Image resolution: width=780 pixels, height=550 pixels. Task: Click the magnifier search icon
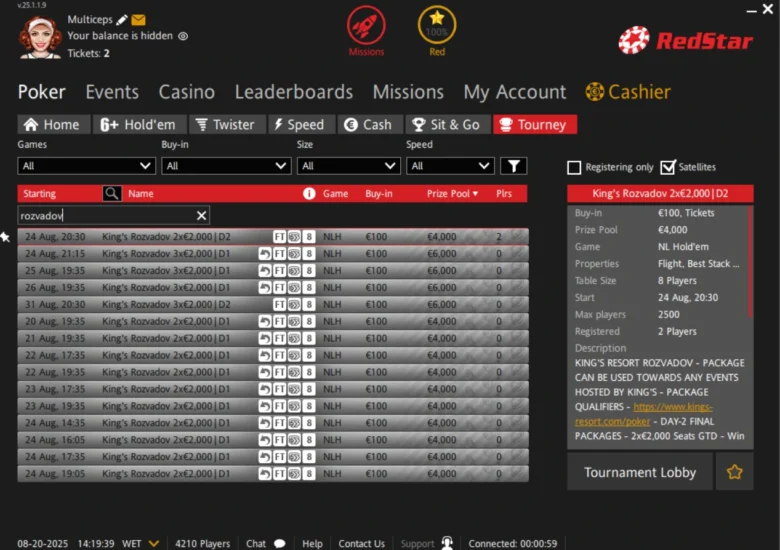pos(112,193)
